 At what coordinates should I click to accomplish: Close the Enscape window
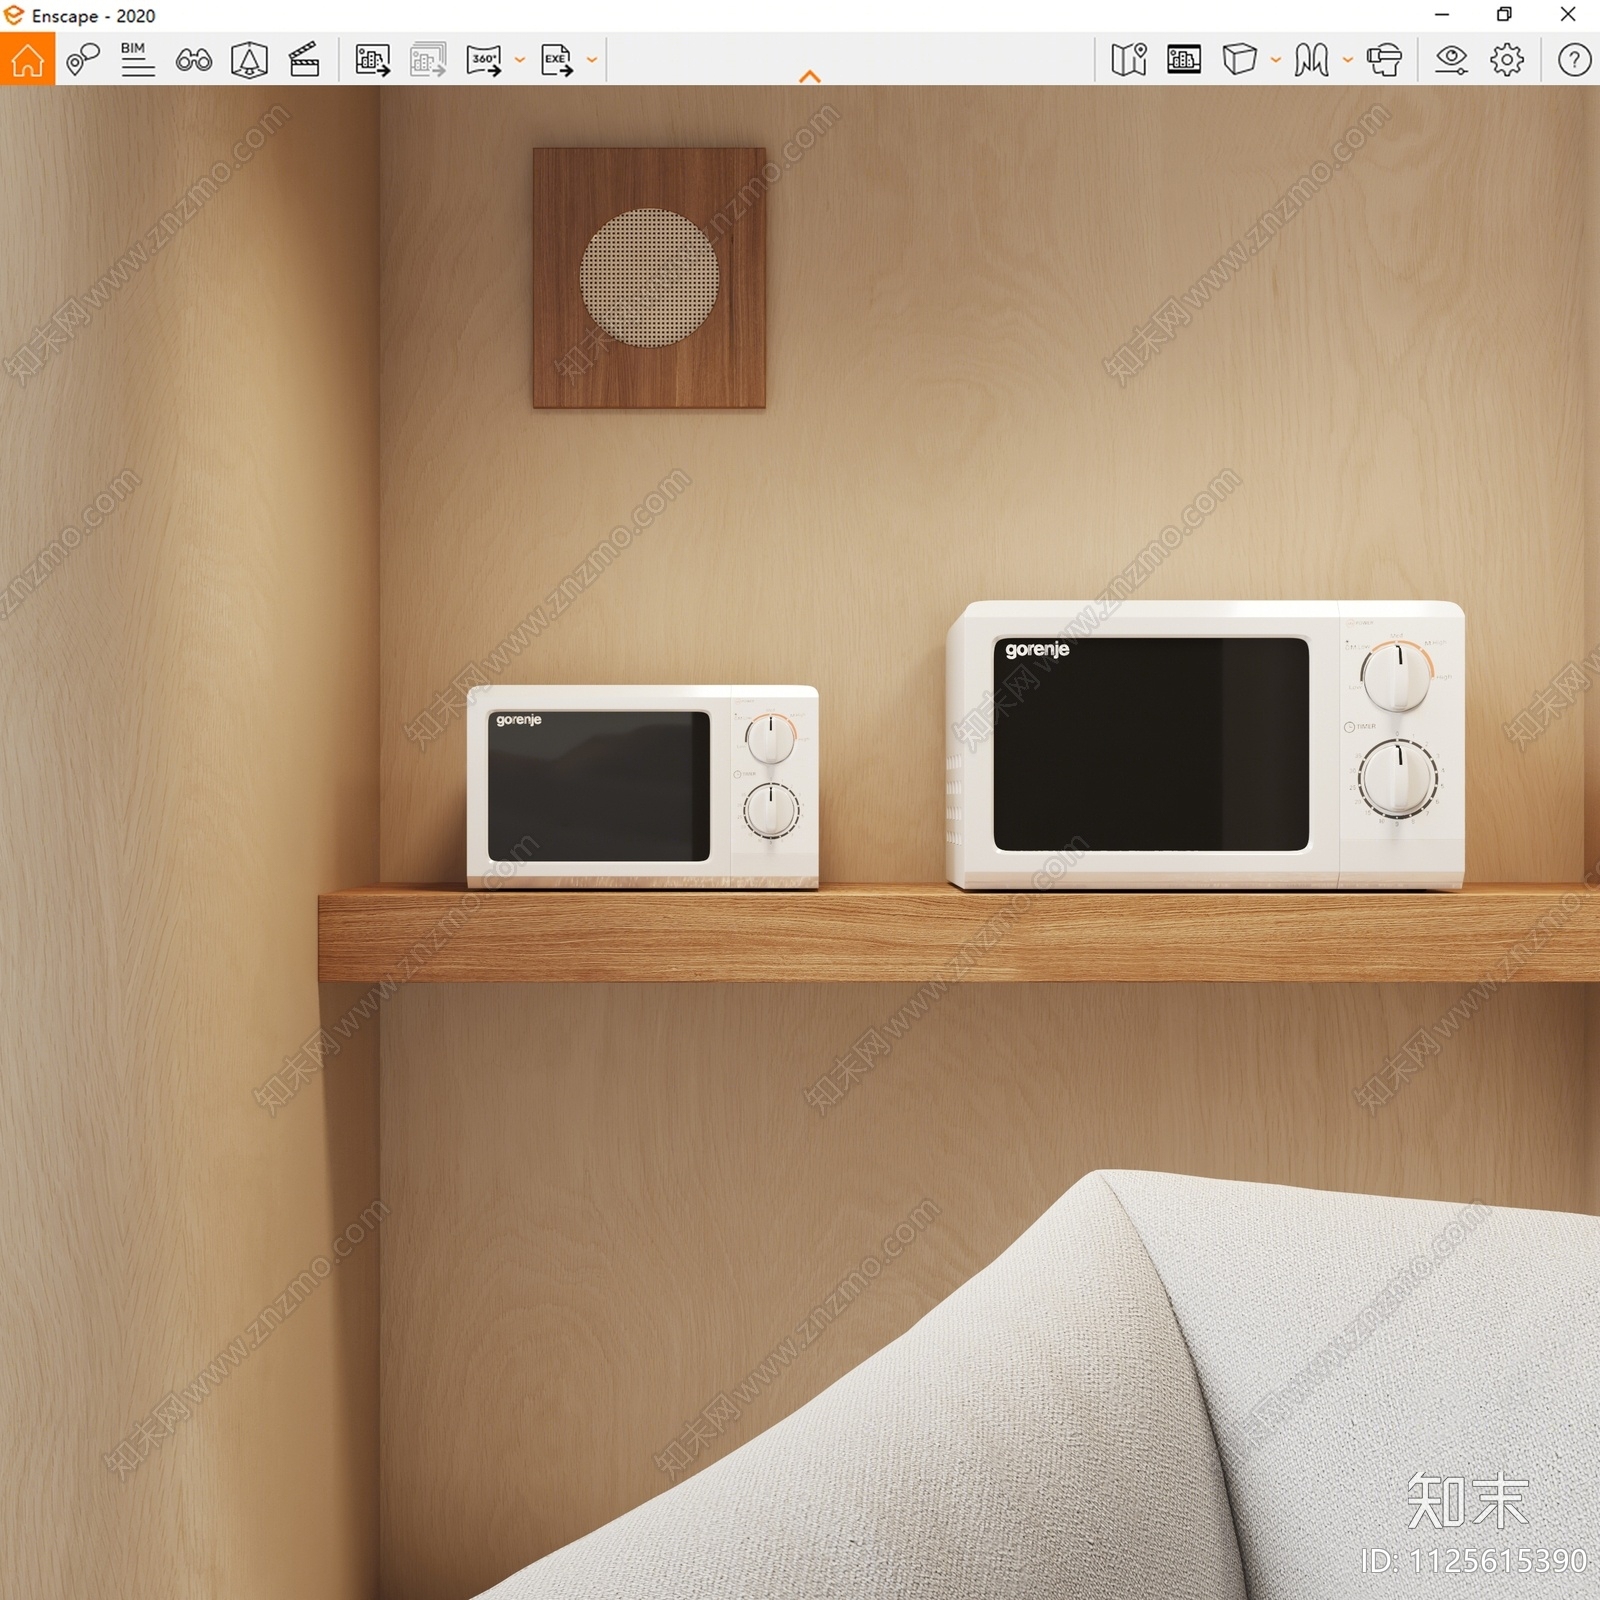1568,15
